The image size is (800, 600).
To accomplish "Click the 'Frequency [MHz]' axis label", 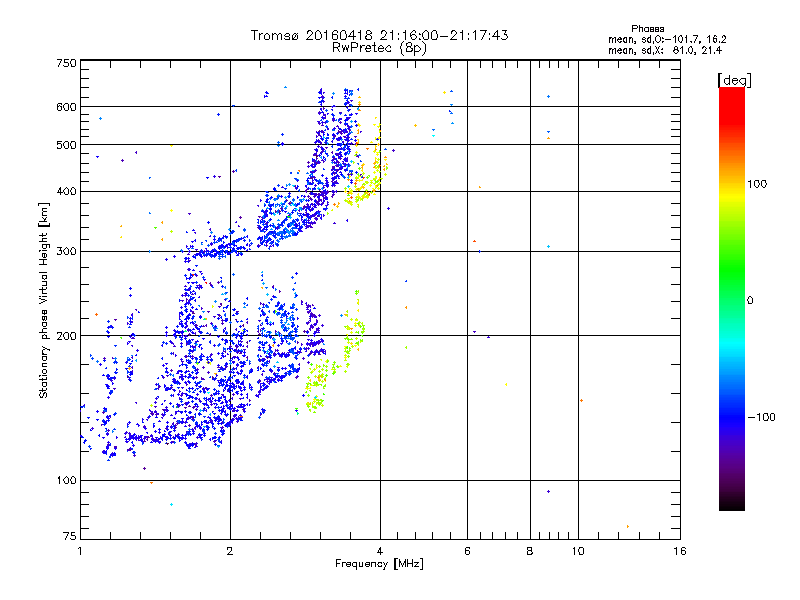I will pyautogui.click(x=379, y=564).
